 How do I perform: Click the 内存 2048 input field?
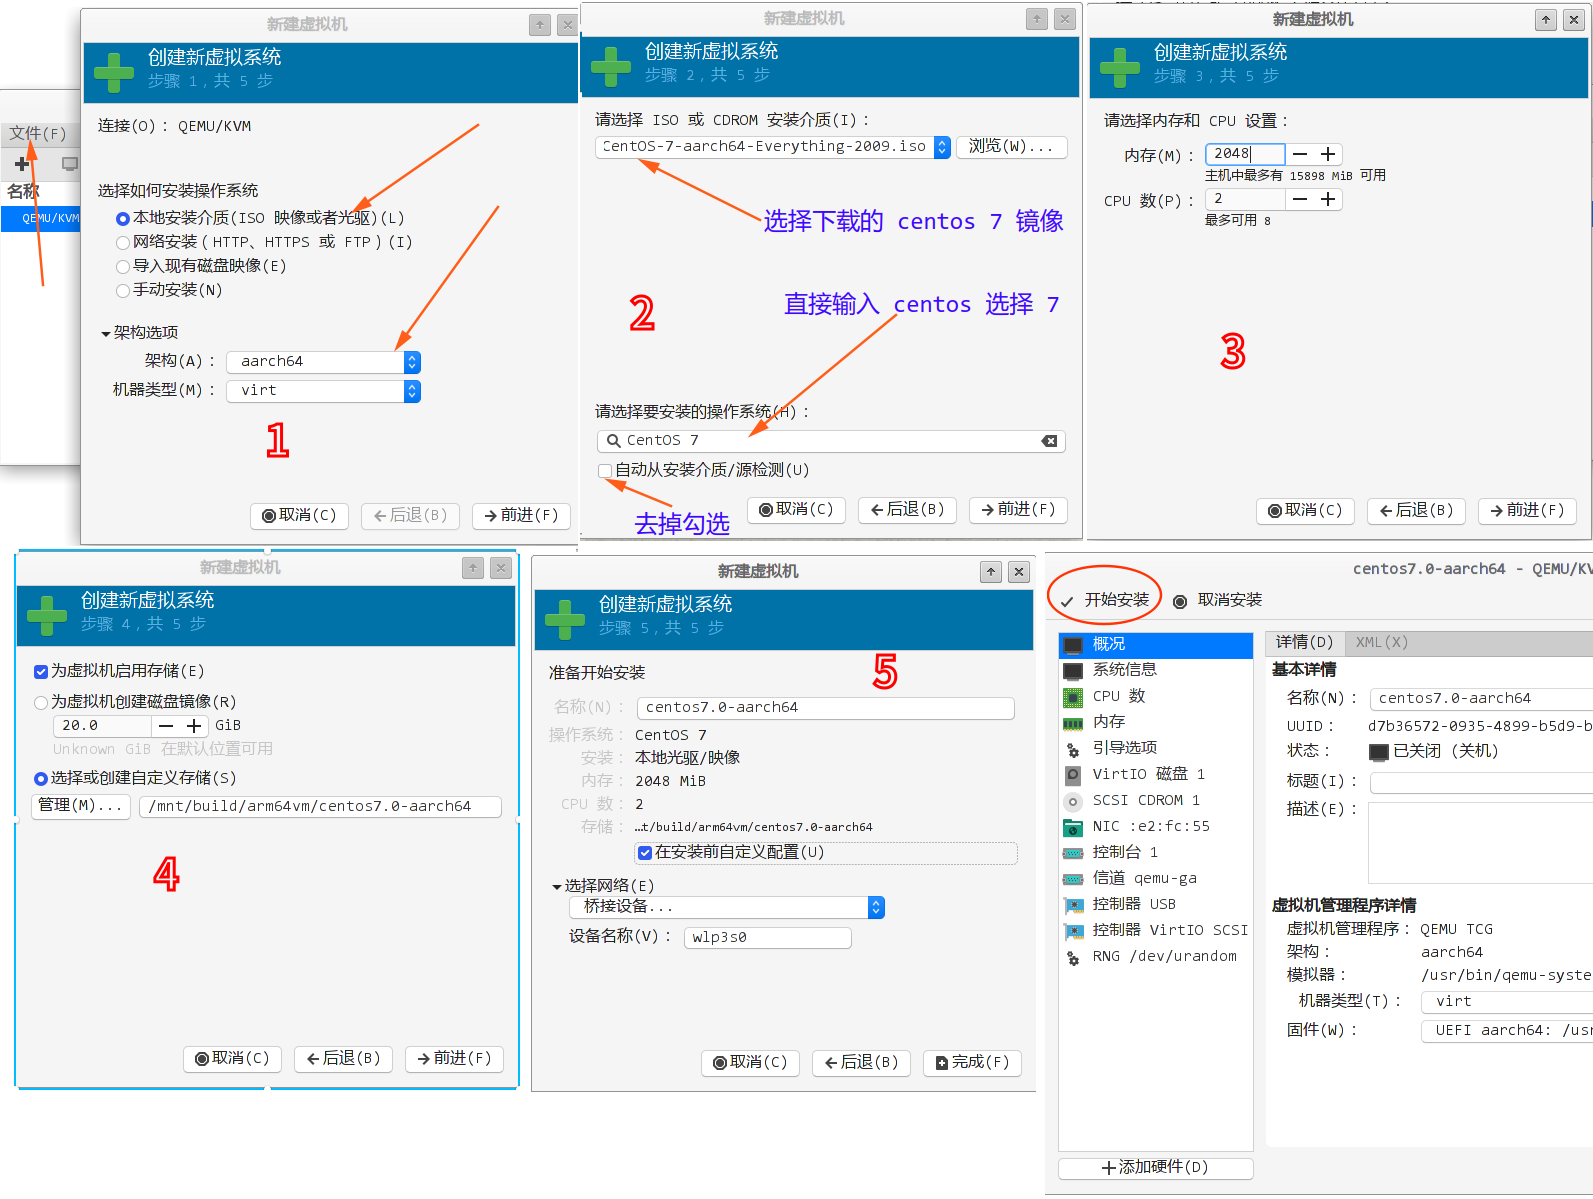click(x=1244, y=154)
